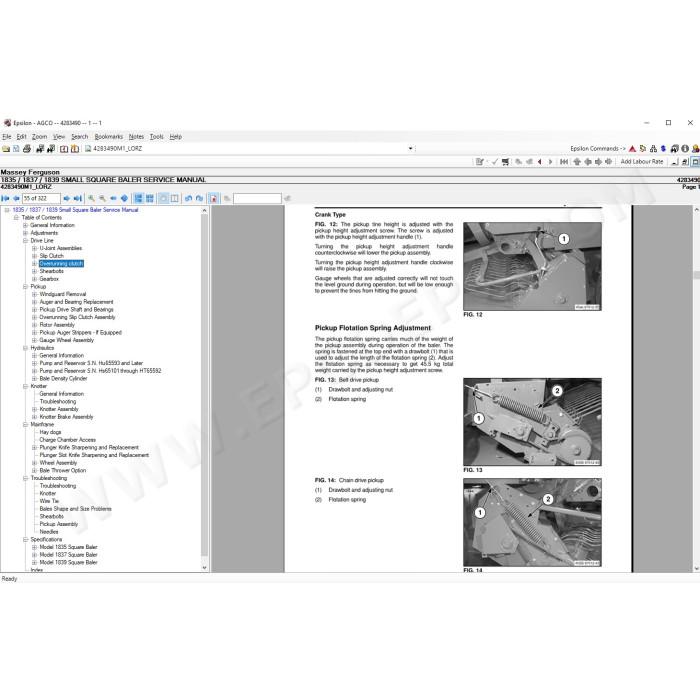Image resolution: width=700 pixels, height=700 pixels.
Task: Click the checkmark icon in the toolbar
Action: click(495, 162)
